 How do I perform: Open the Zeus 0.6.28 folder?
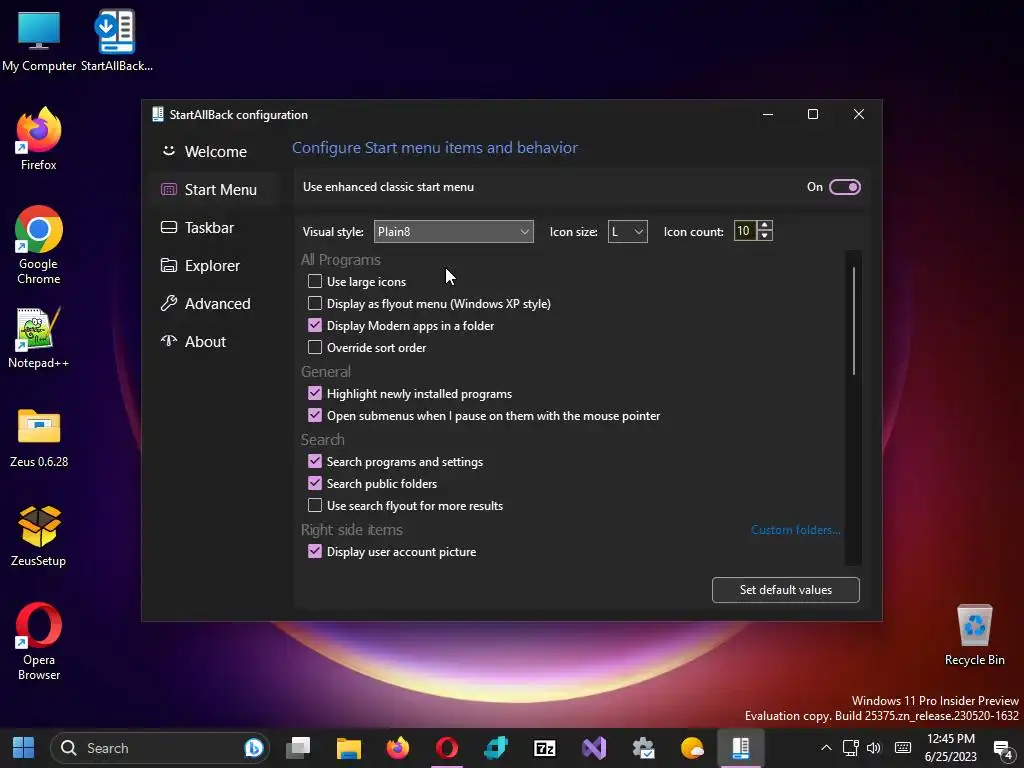tap(39, 438)
